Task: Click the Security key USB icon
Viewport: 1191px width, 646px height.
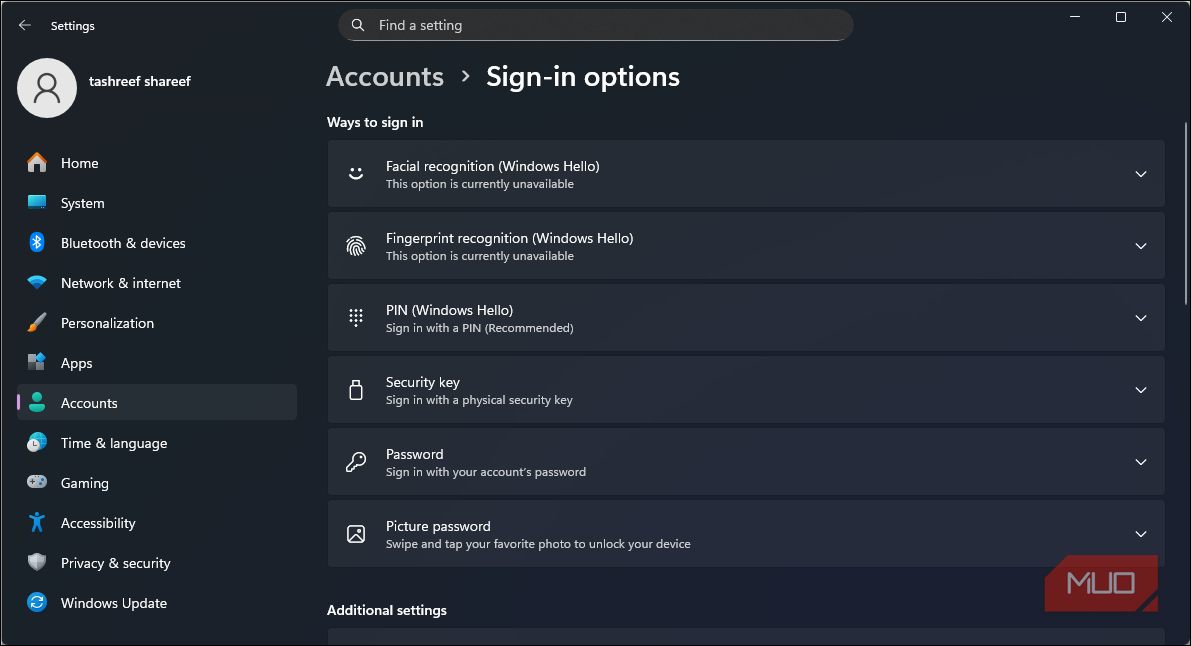Action: tap(355, 390)
